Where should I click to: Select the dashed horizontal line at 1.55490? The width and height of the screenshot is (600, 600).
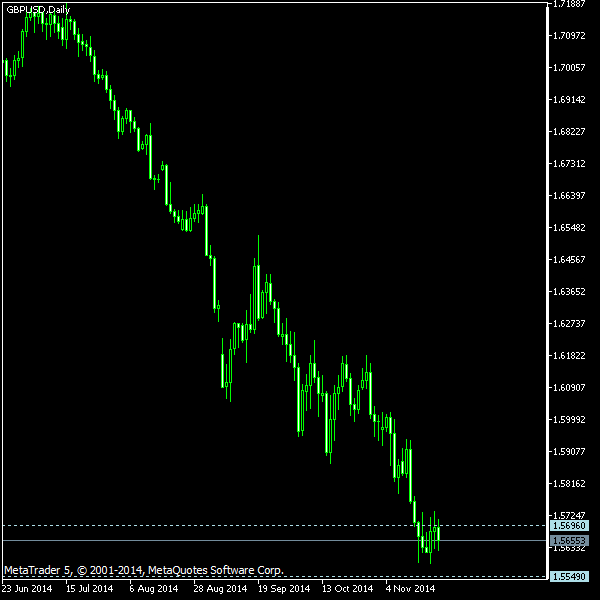point(274,576)
